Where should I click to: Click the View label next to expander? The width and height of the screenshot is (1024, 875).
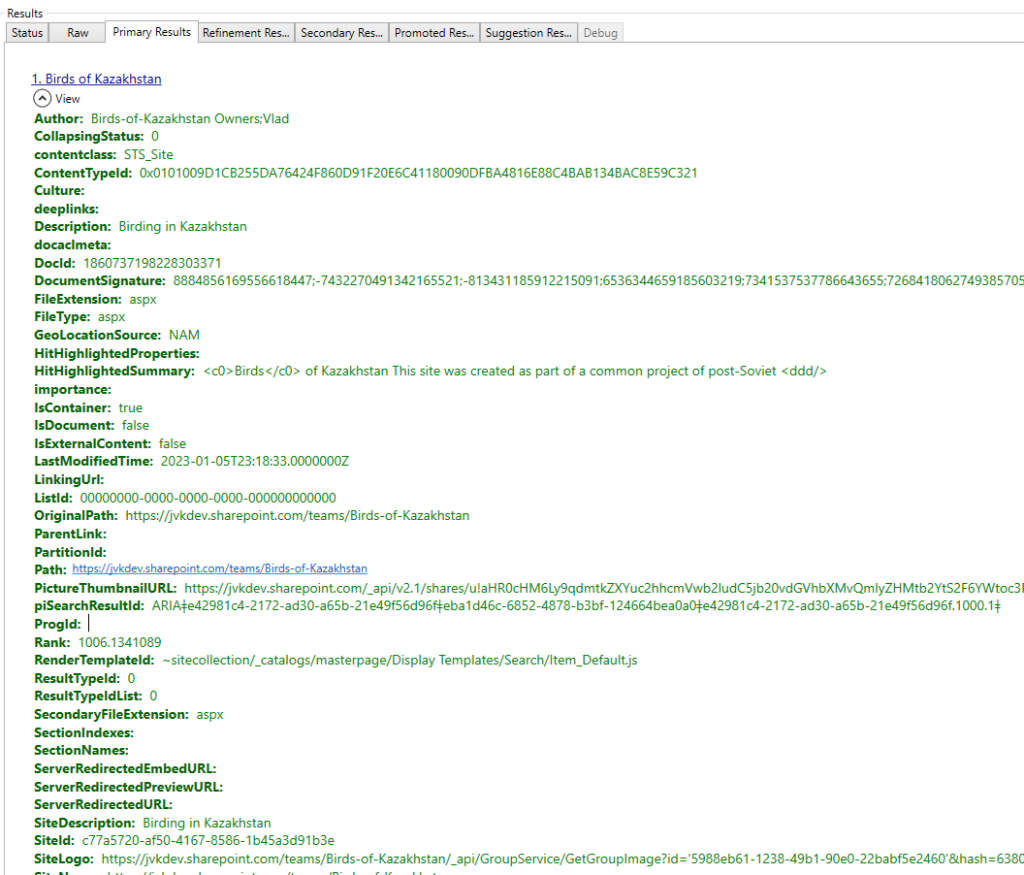67,99
